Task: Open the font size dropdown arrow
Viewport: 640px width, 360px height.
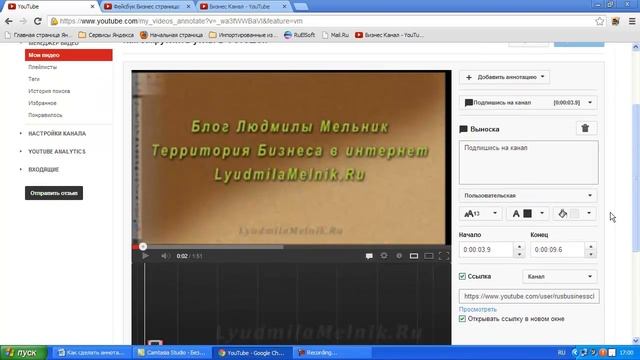Action: click(x=495, y=213)
